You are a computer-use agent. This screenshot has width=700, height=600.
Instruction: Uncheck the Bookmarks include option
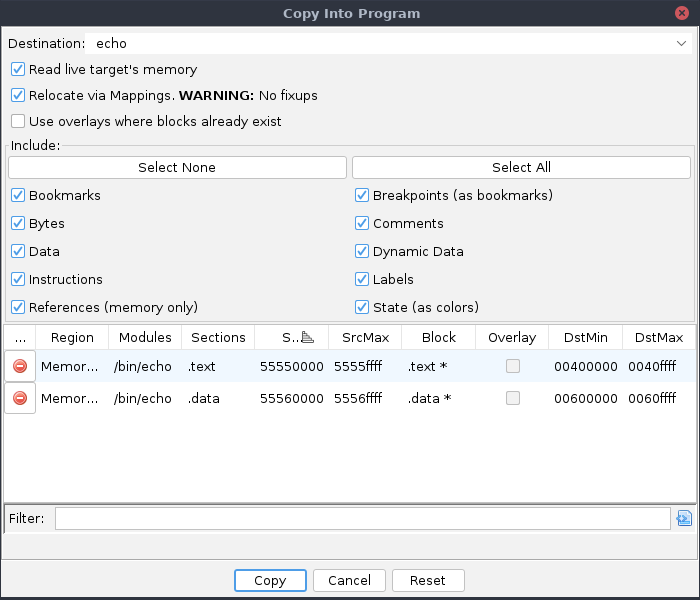coord(18,196)
